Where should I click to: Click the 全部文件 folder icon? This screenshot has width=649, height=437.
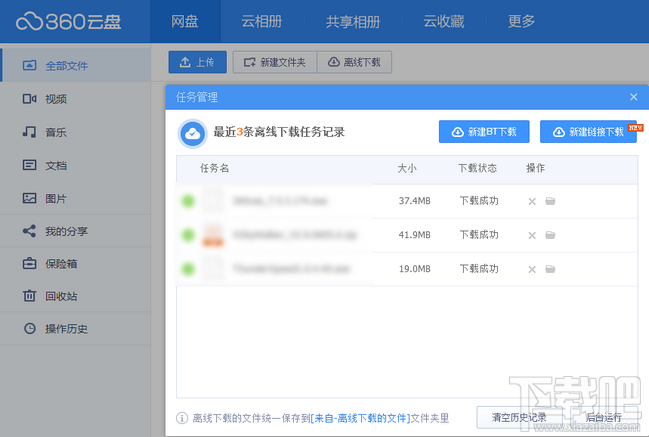click(x=29, y=65)
